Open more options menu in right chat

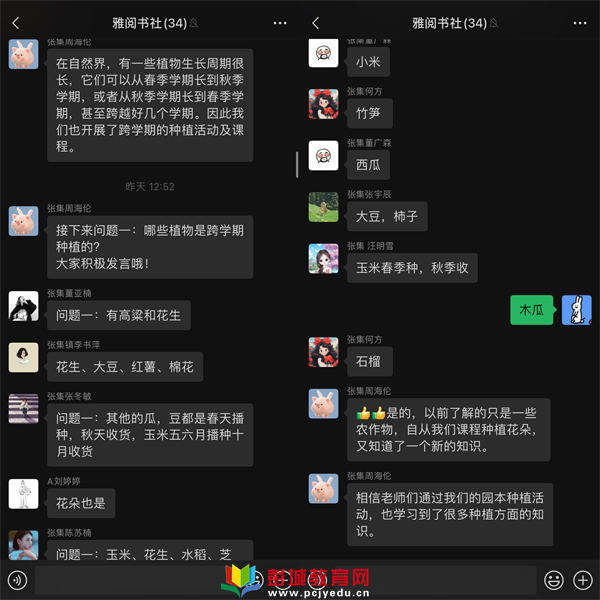pos(580,23)
